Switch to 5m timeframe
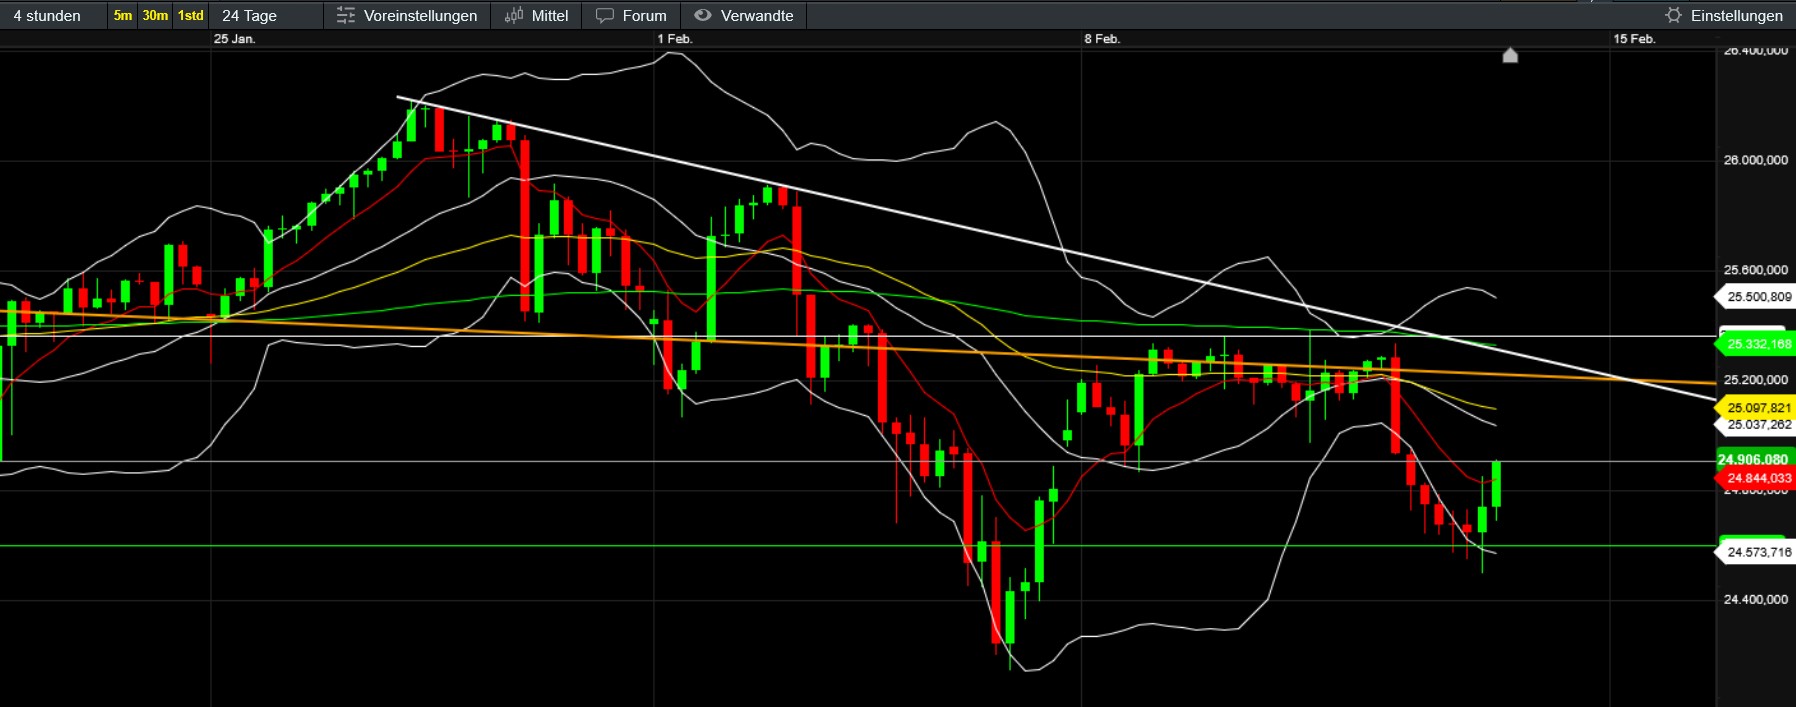 click(122, 15)
